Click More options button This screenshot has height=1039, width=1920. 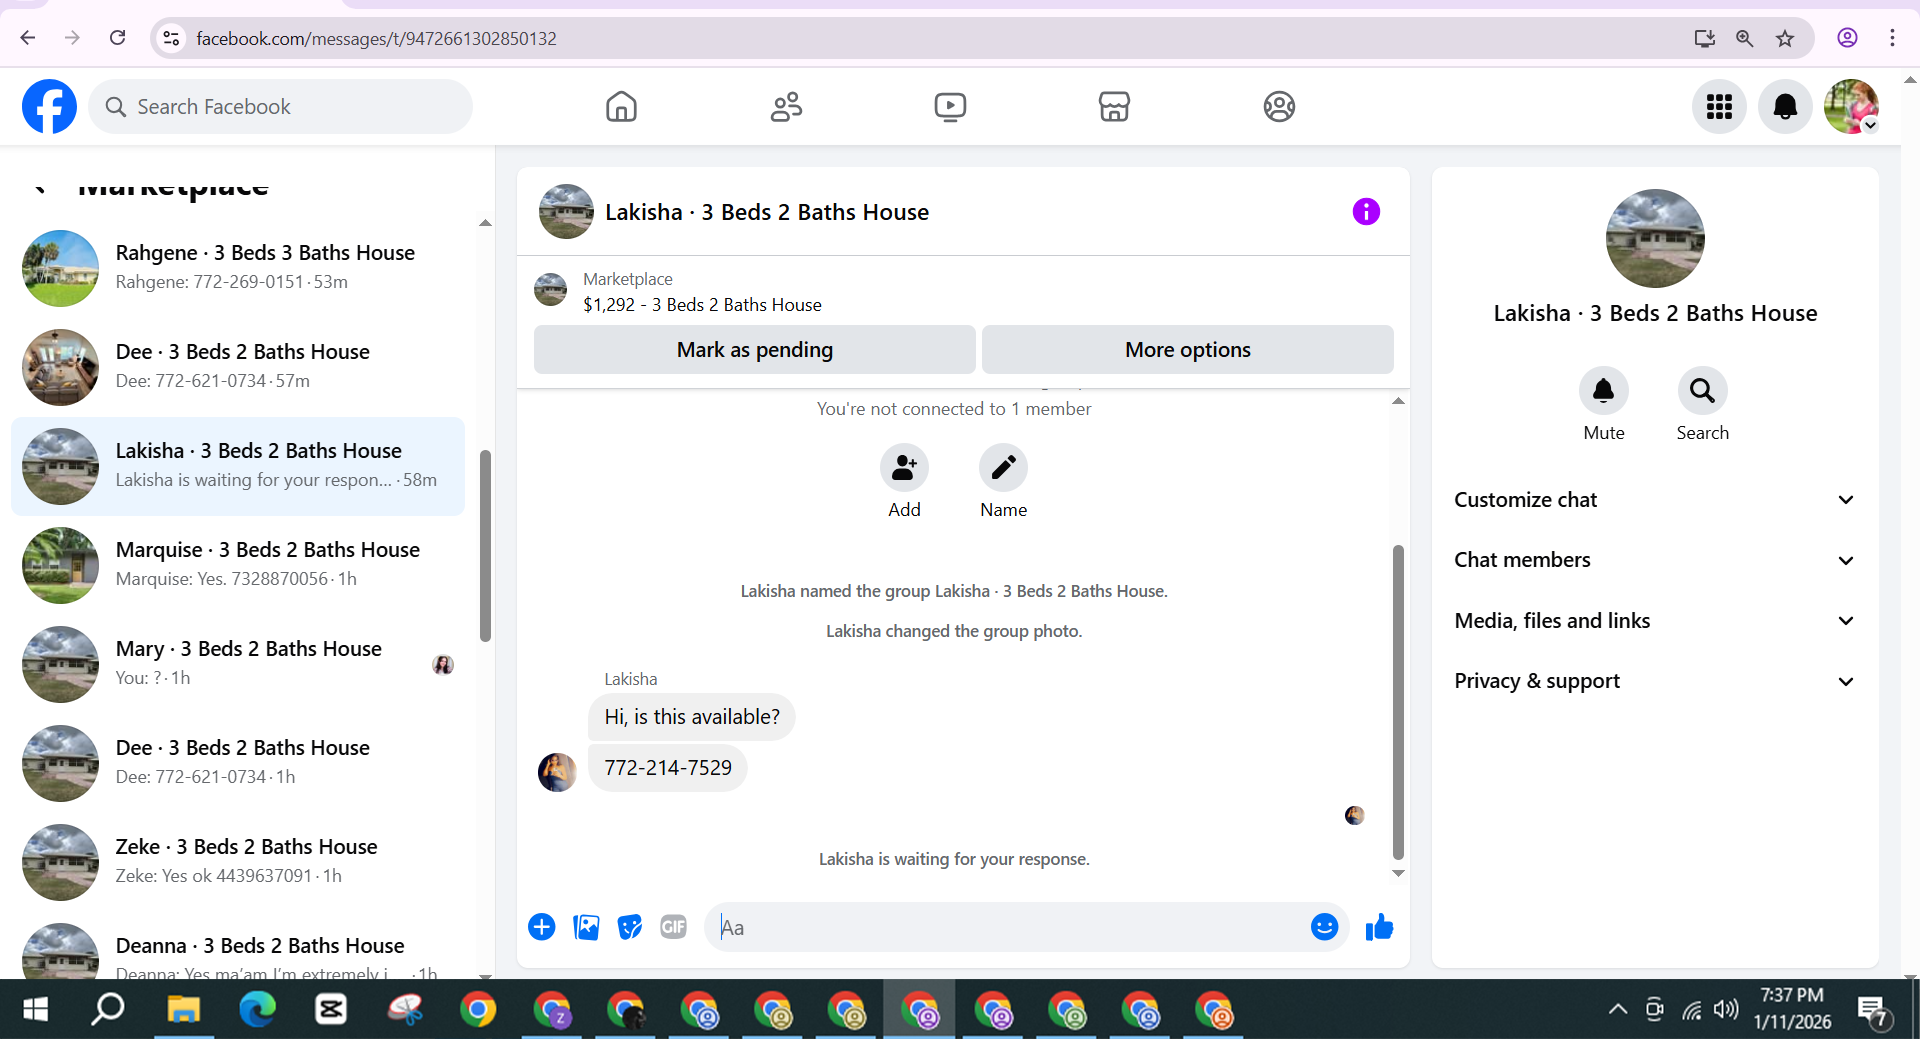pos(1188,350)
